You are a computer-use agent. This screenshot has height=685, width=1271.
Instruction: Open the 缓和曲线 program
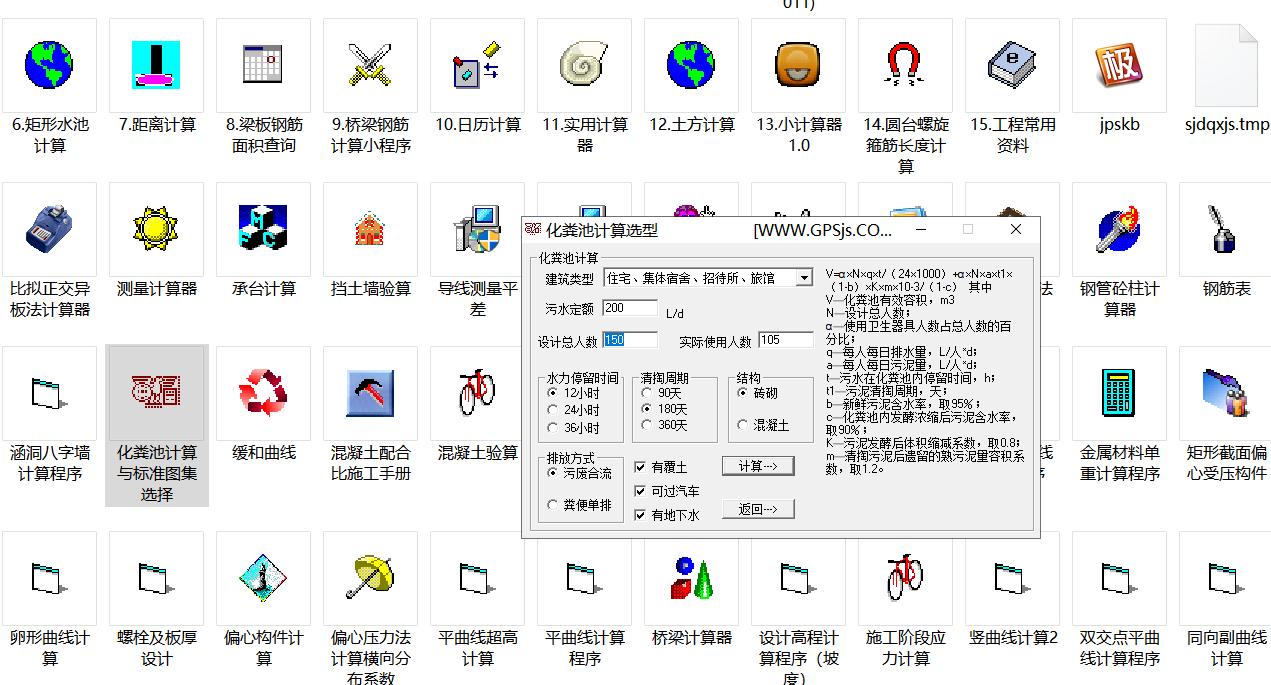point(263,392)
